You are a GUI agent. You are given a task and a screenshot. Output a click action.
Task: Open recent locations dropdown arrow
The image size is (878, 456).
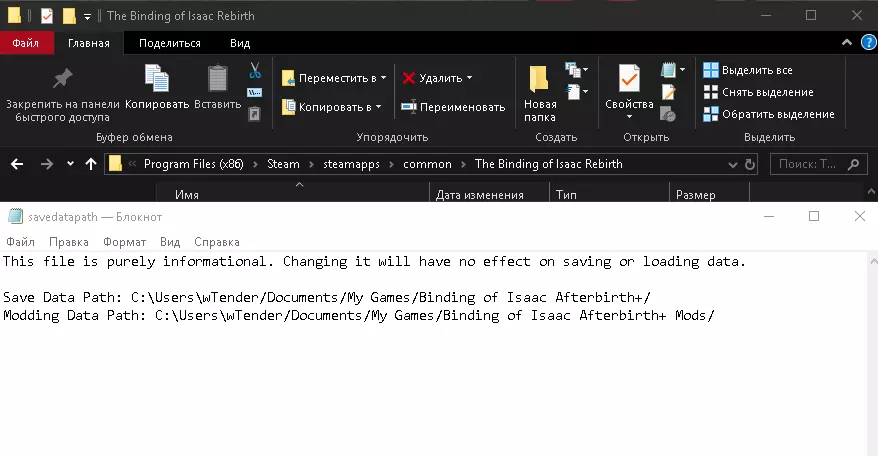click(70, 164)
